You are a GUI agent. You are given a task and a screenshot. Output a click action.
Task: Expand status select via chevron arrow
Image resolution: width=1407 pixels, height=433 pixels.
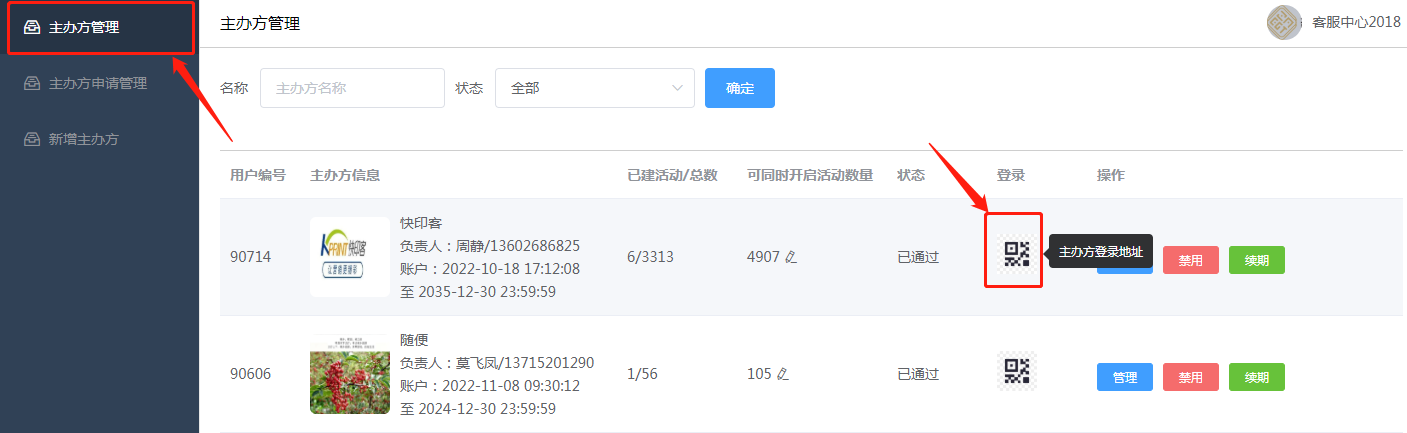677,88
